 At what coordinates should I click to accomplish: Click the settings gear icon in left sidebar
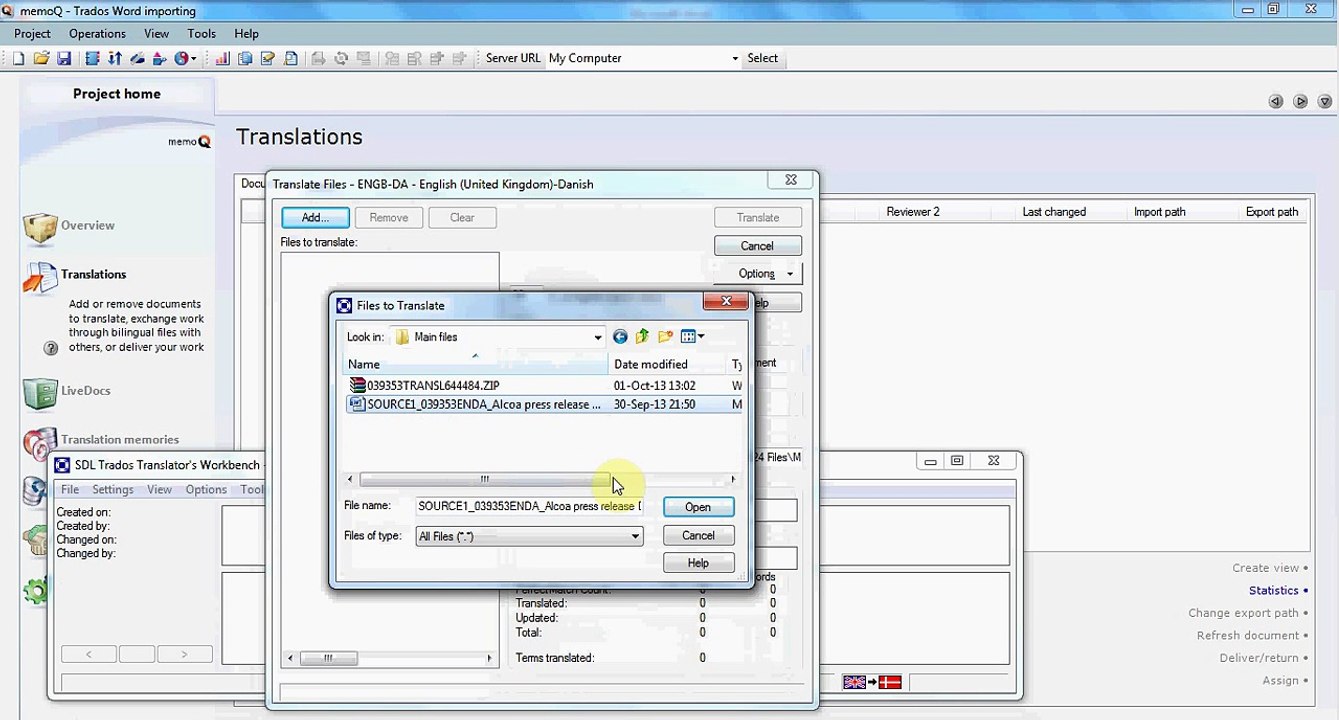(x=36, y=591)
